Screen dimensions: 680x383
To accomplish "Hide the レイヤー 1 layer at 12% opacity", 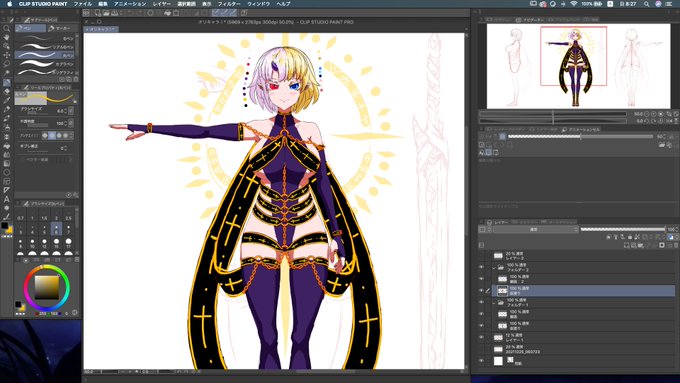I will coord(481,337).
